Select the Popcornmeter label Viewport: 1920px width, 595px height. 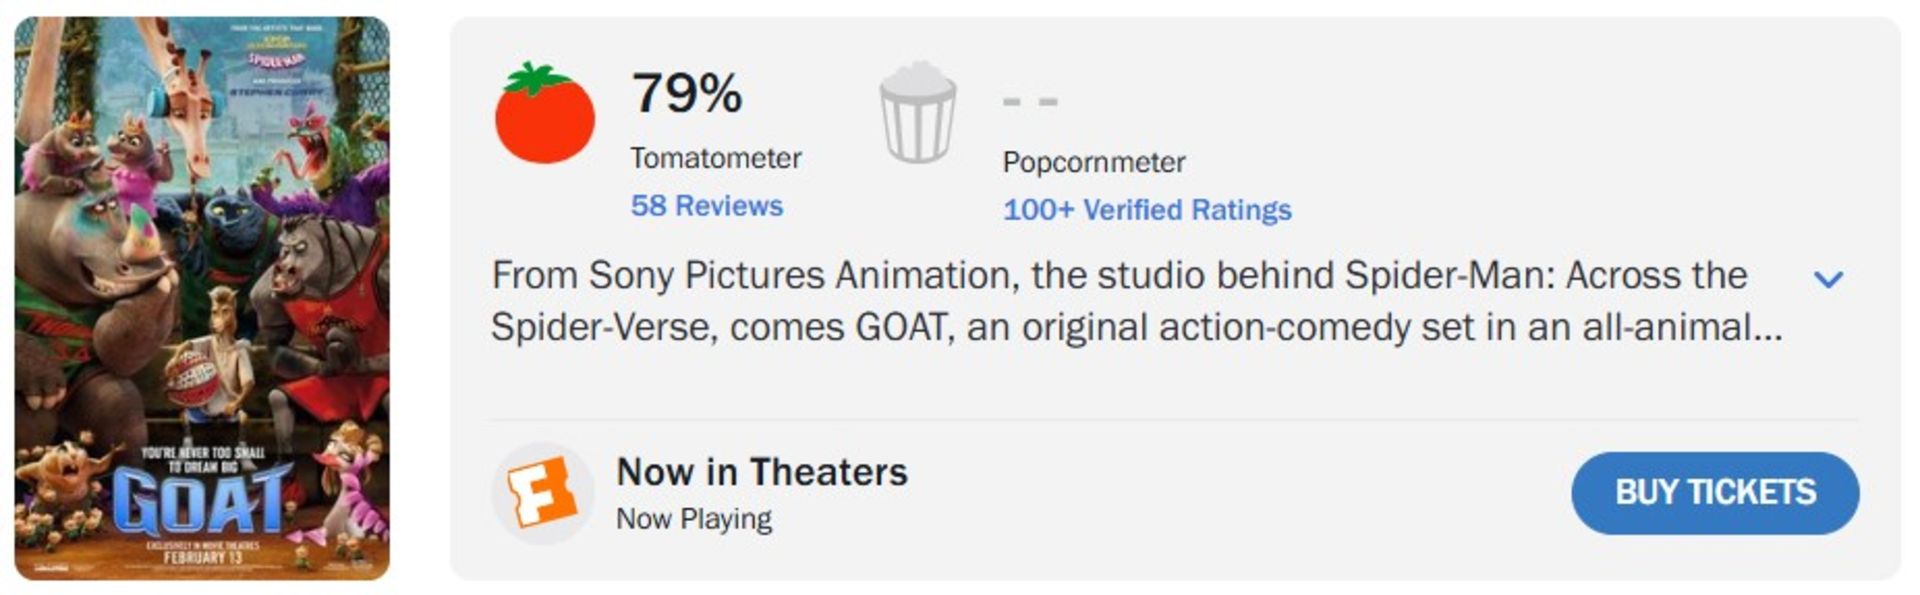point(1093,162)
